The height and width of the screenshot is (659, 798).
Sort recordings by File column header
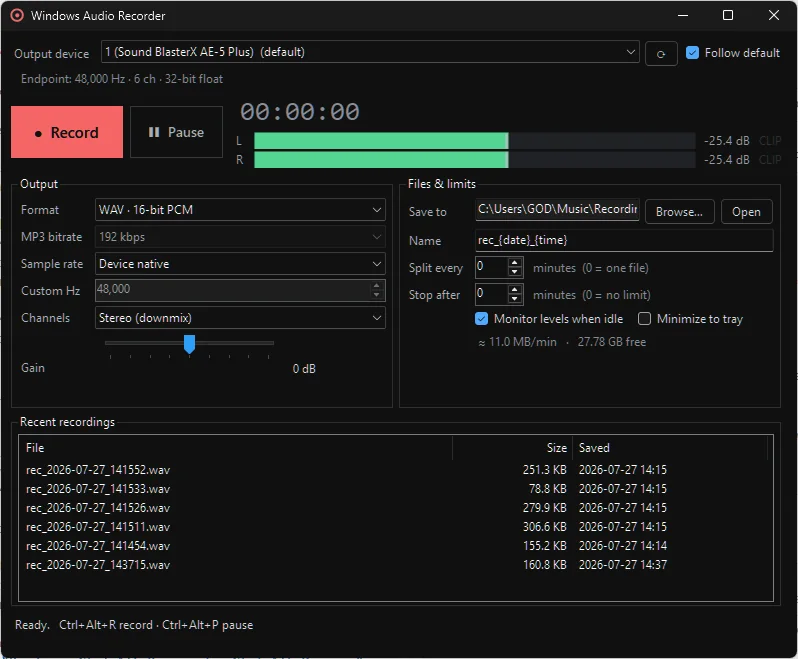(x=236, y=448)
